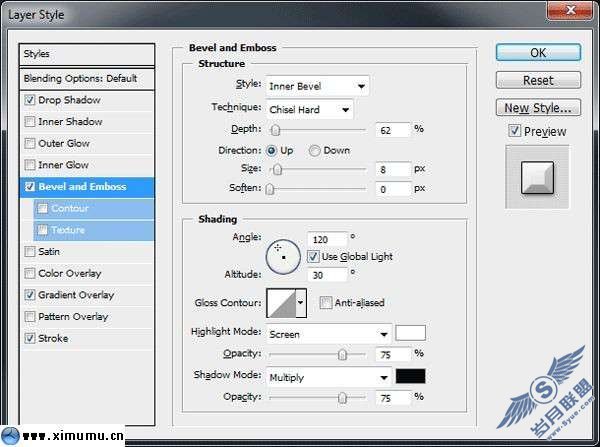
Task: Click the Angle value field showing 120
Action: (x=327, y=240)
